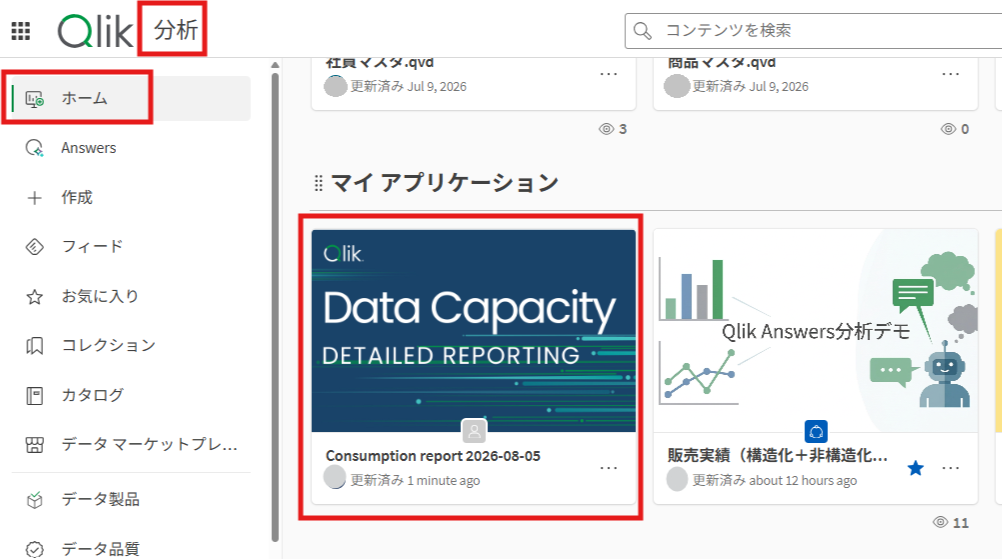Click the avatar on 商品マスタ.qvd card
This screenshot has width=1002, height=559.
point(677,86)
